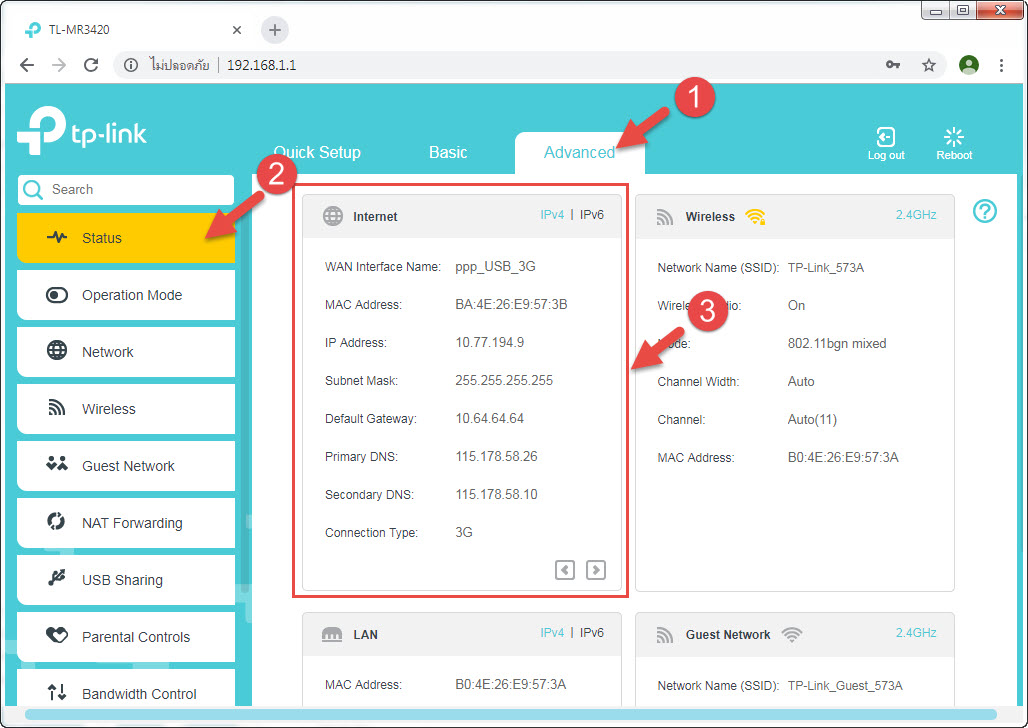This screenshot has width=1028, height=728.
Task: Open the Status menu item
Action: 126,238
